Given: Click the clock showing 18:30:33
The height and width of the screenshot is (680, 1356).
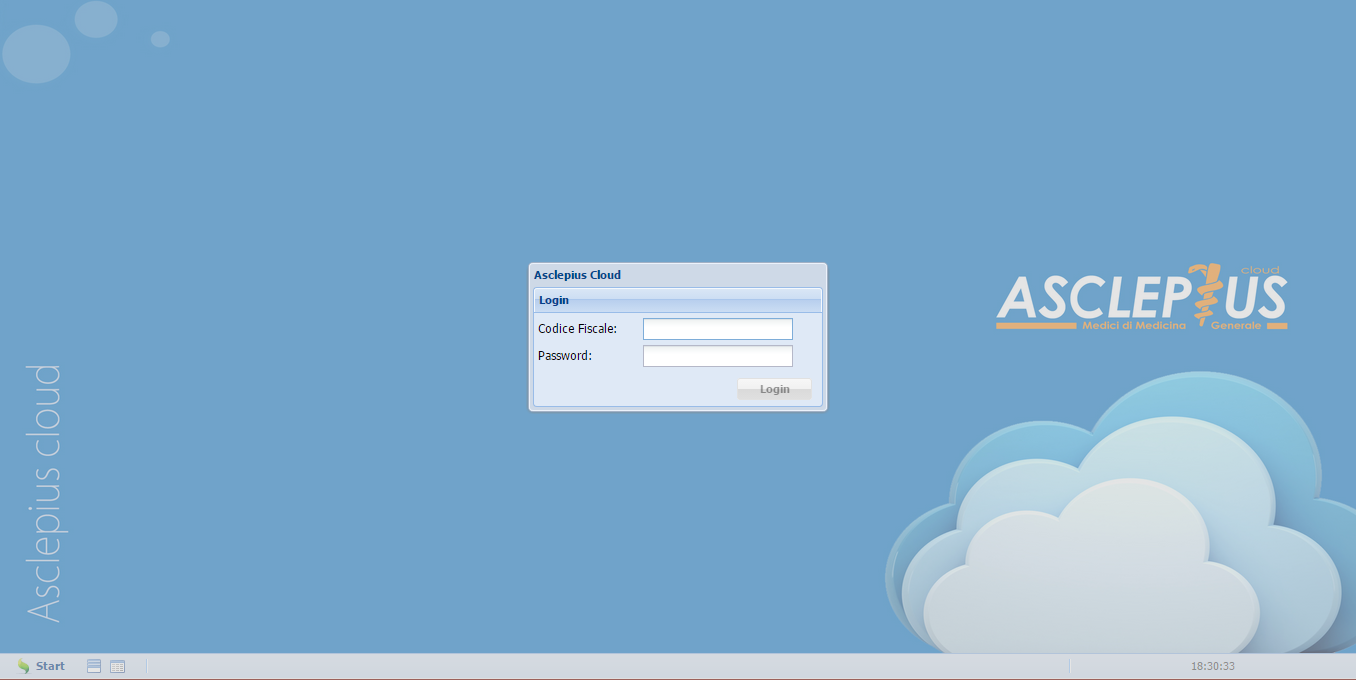Looking at the screenshot, I should point(1212,666).
